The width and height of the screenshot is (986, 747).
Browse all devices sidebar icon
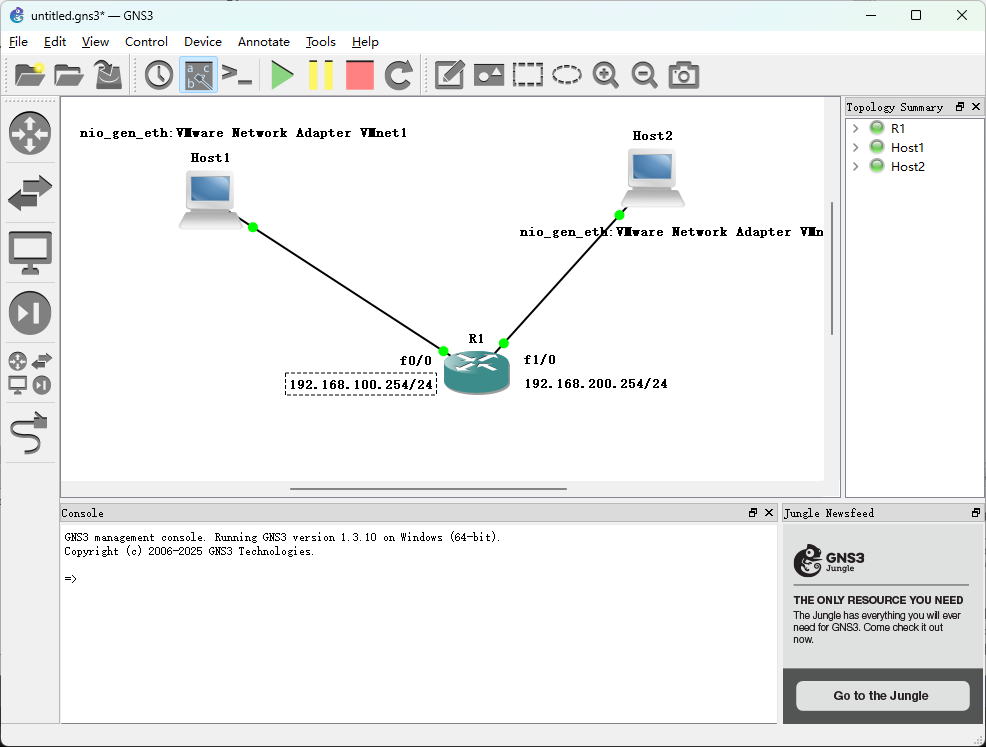pos(30,373)
